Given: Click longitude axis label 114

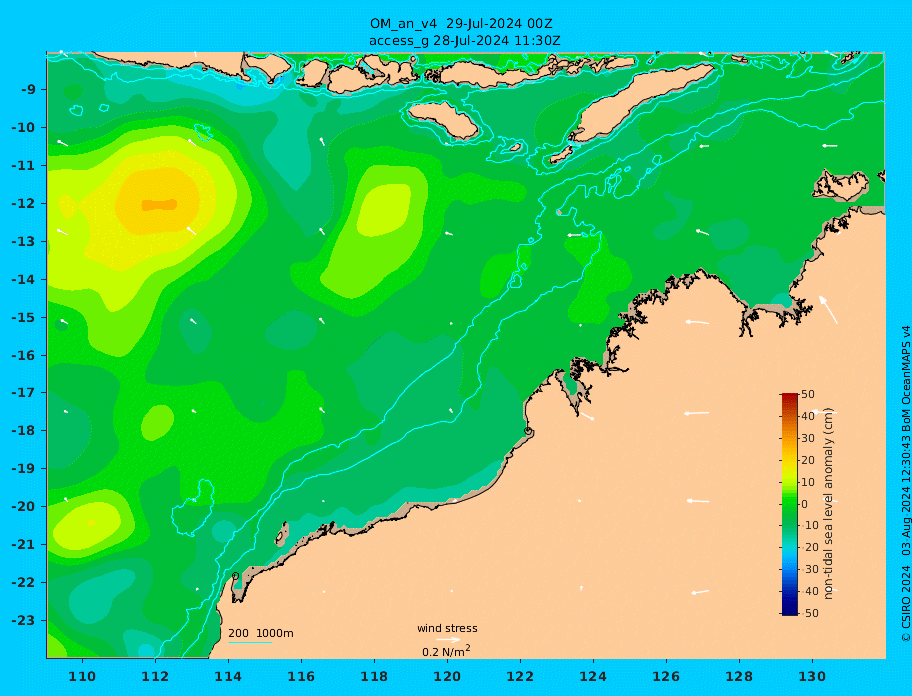Looking at the screenshot, I should pyautogui.click(x=228, y=676).
